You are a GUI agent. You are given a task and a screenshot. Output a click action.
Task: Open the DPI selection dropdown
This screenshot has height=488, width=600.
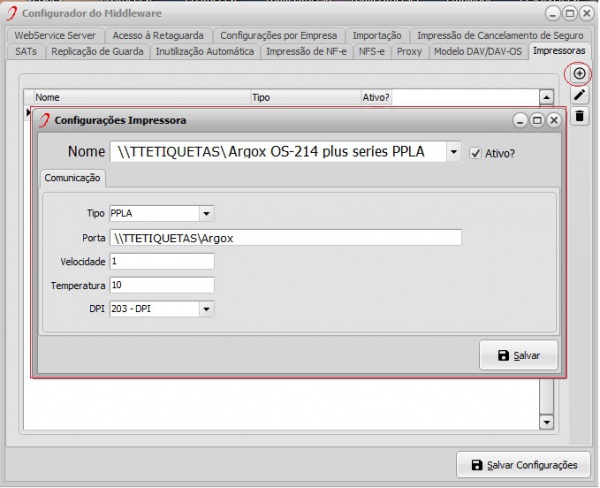206,309
